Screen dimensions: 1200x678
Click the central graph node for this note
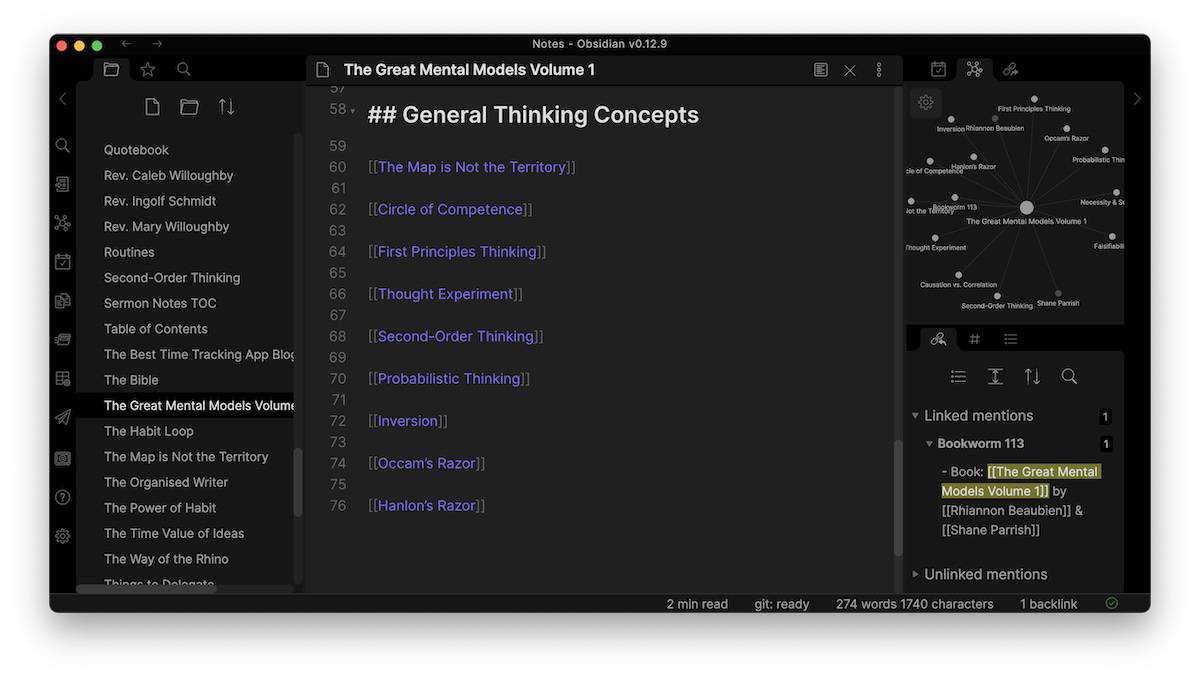[1026, 208]
